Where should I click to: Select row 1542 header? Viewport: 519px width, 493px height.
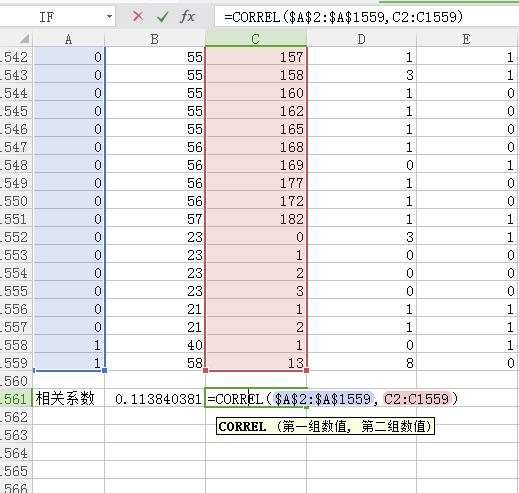click(x=16, y=57)
